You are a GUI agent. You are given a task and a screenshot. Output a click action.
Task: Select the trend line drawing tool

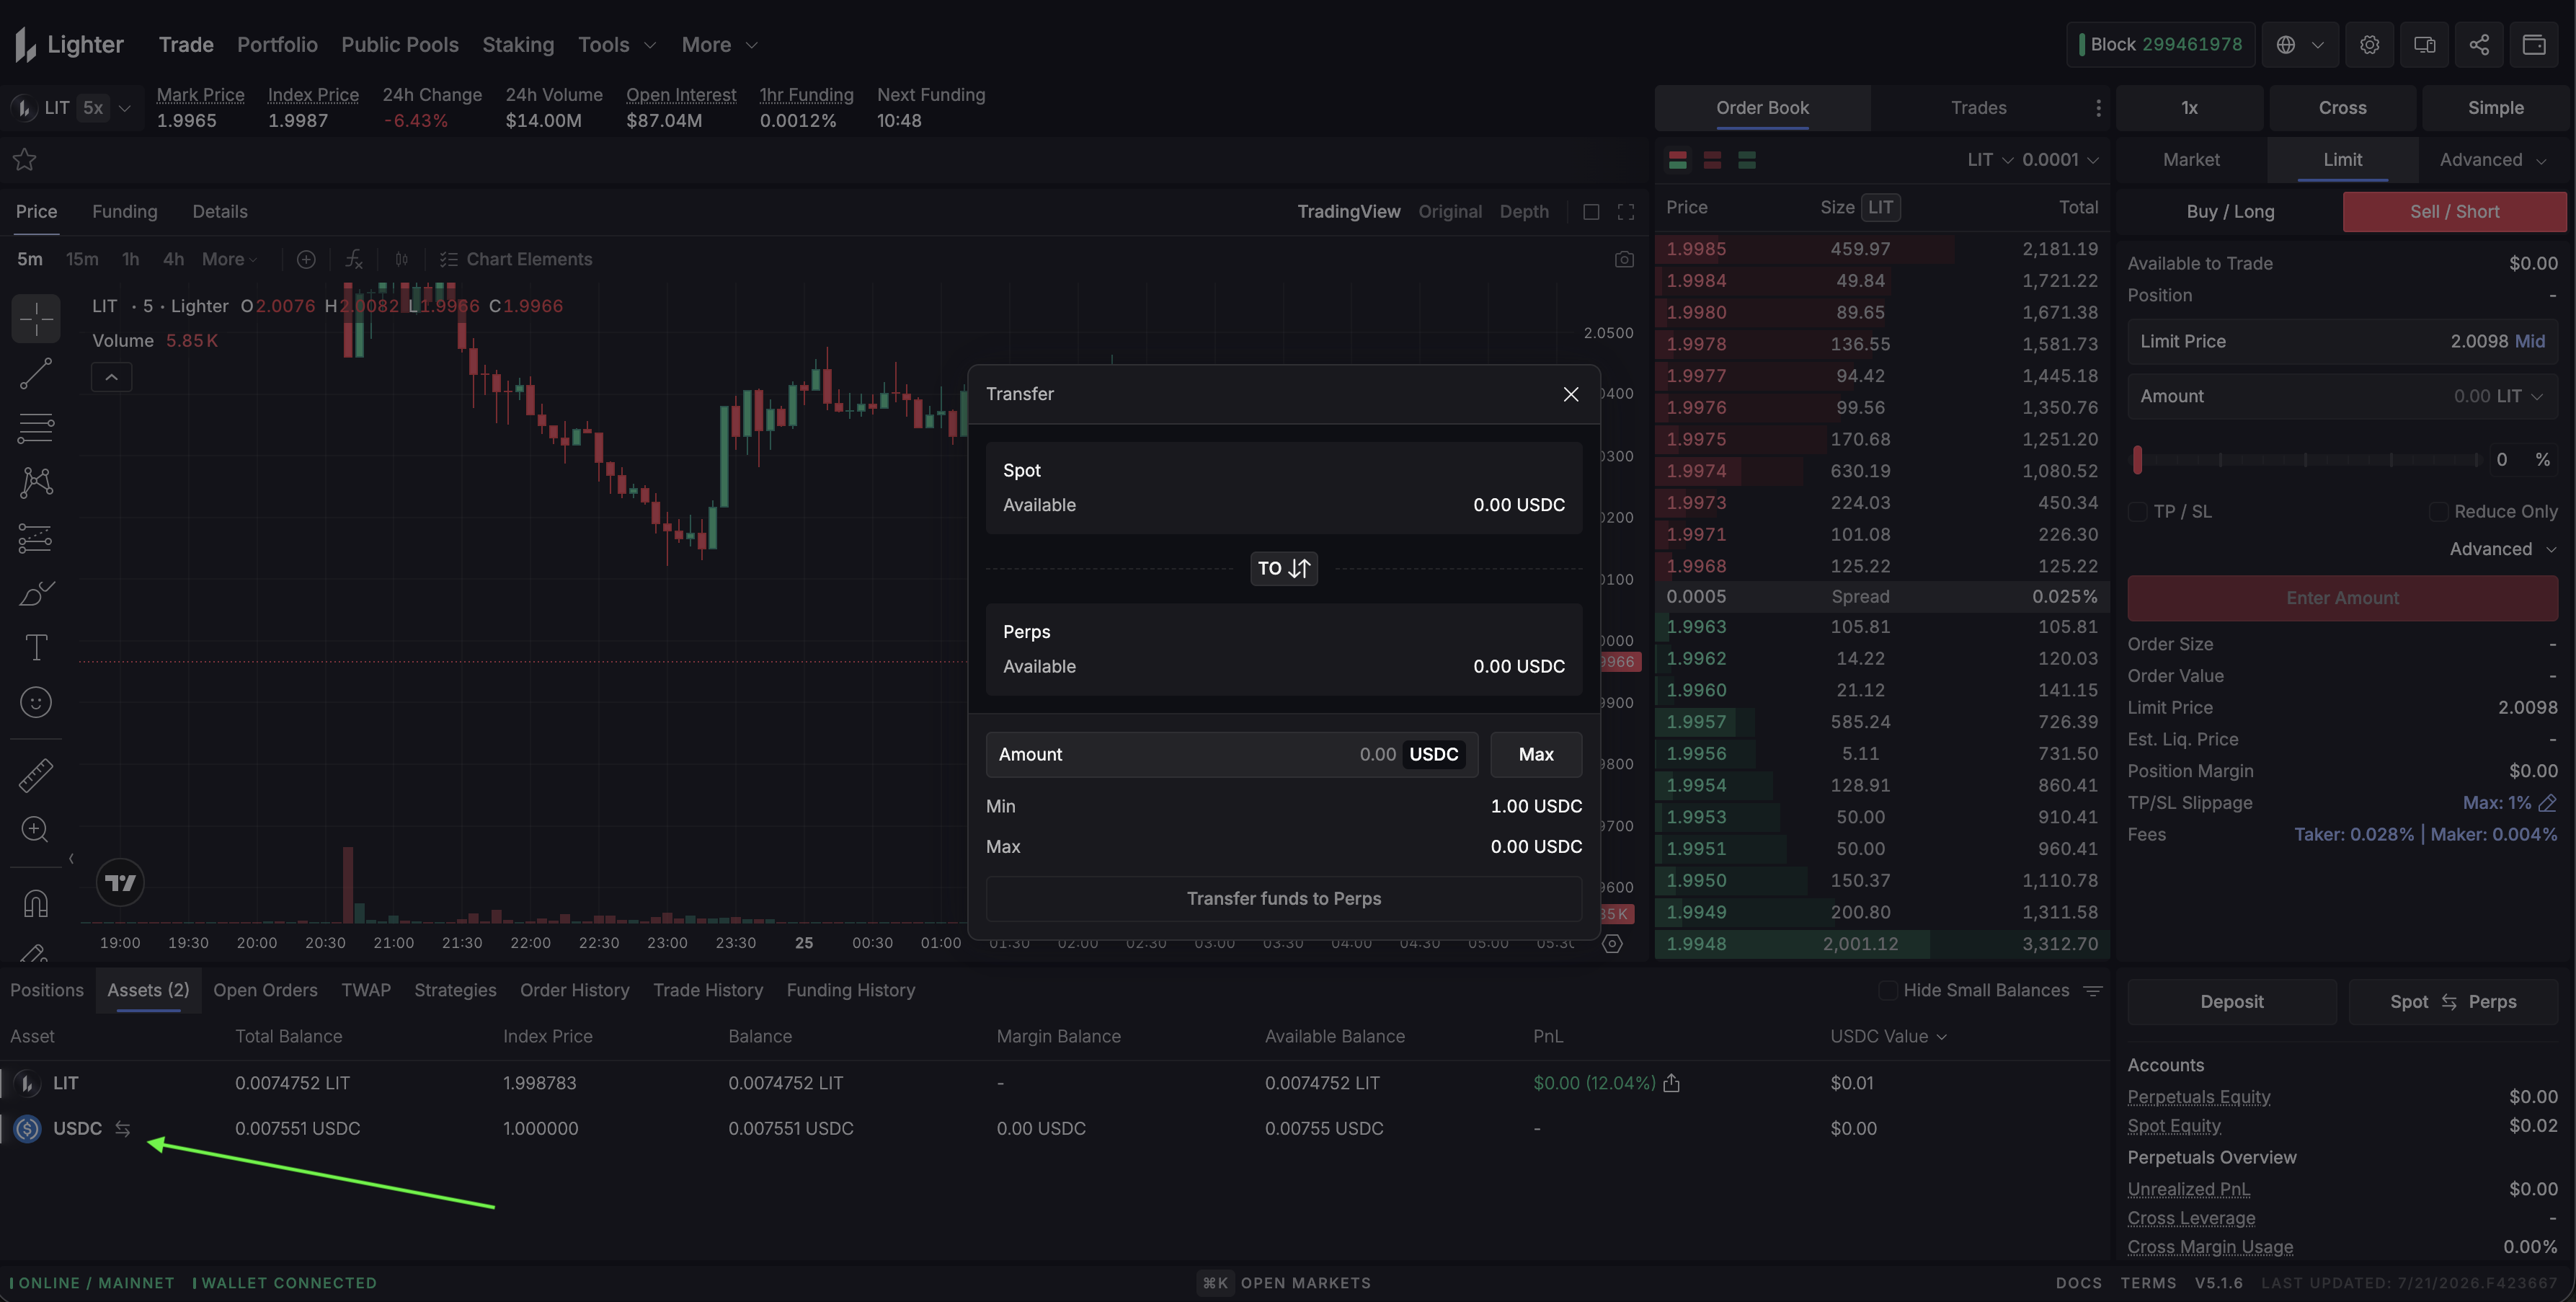tap(36, 374)
